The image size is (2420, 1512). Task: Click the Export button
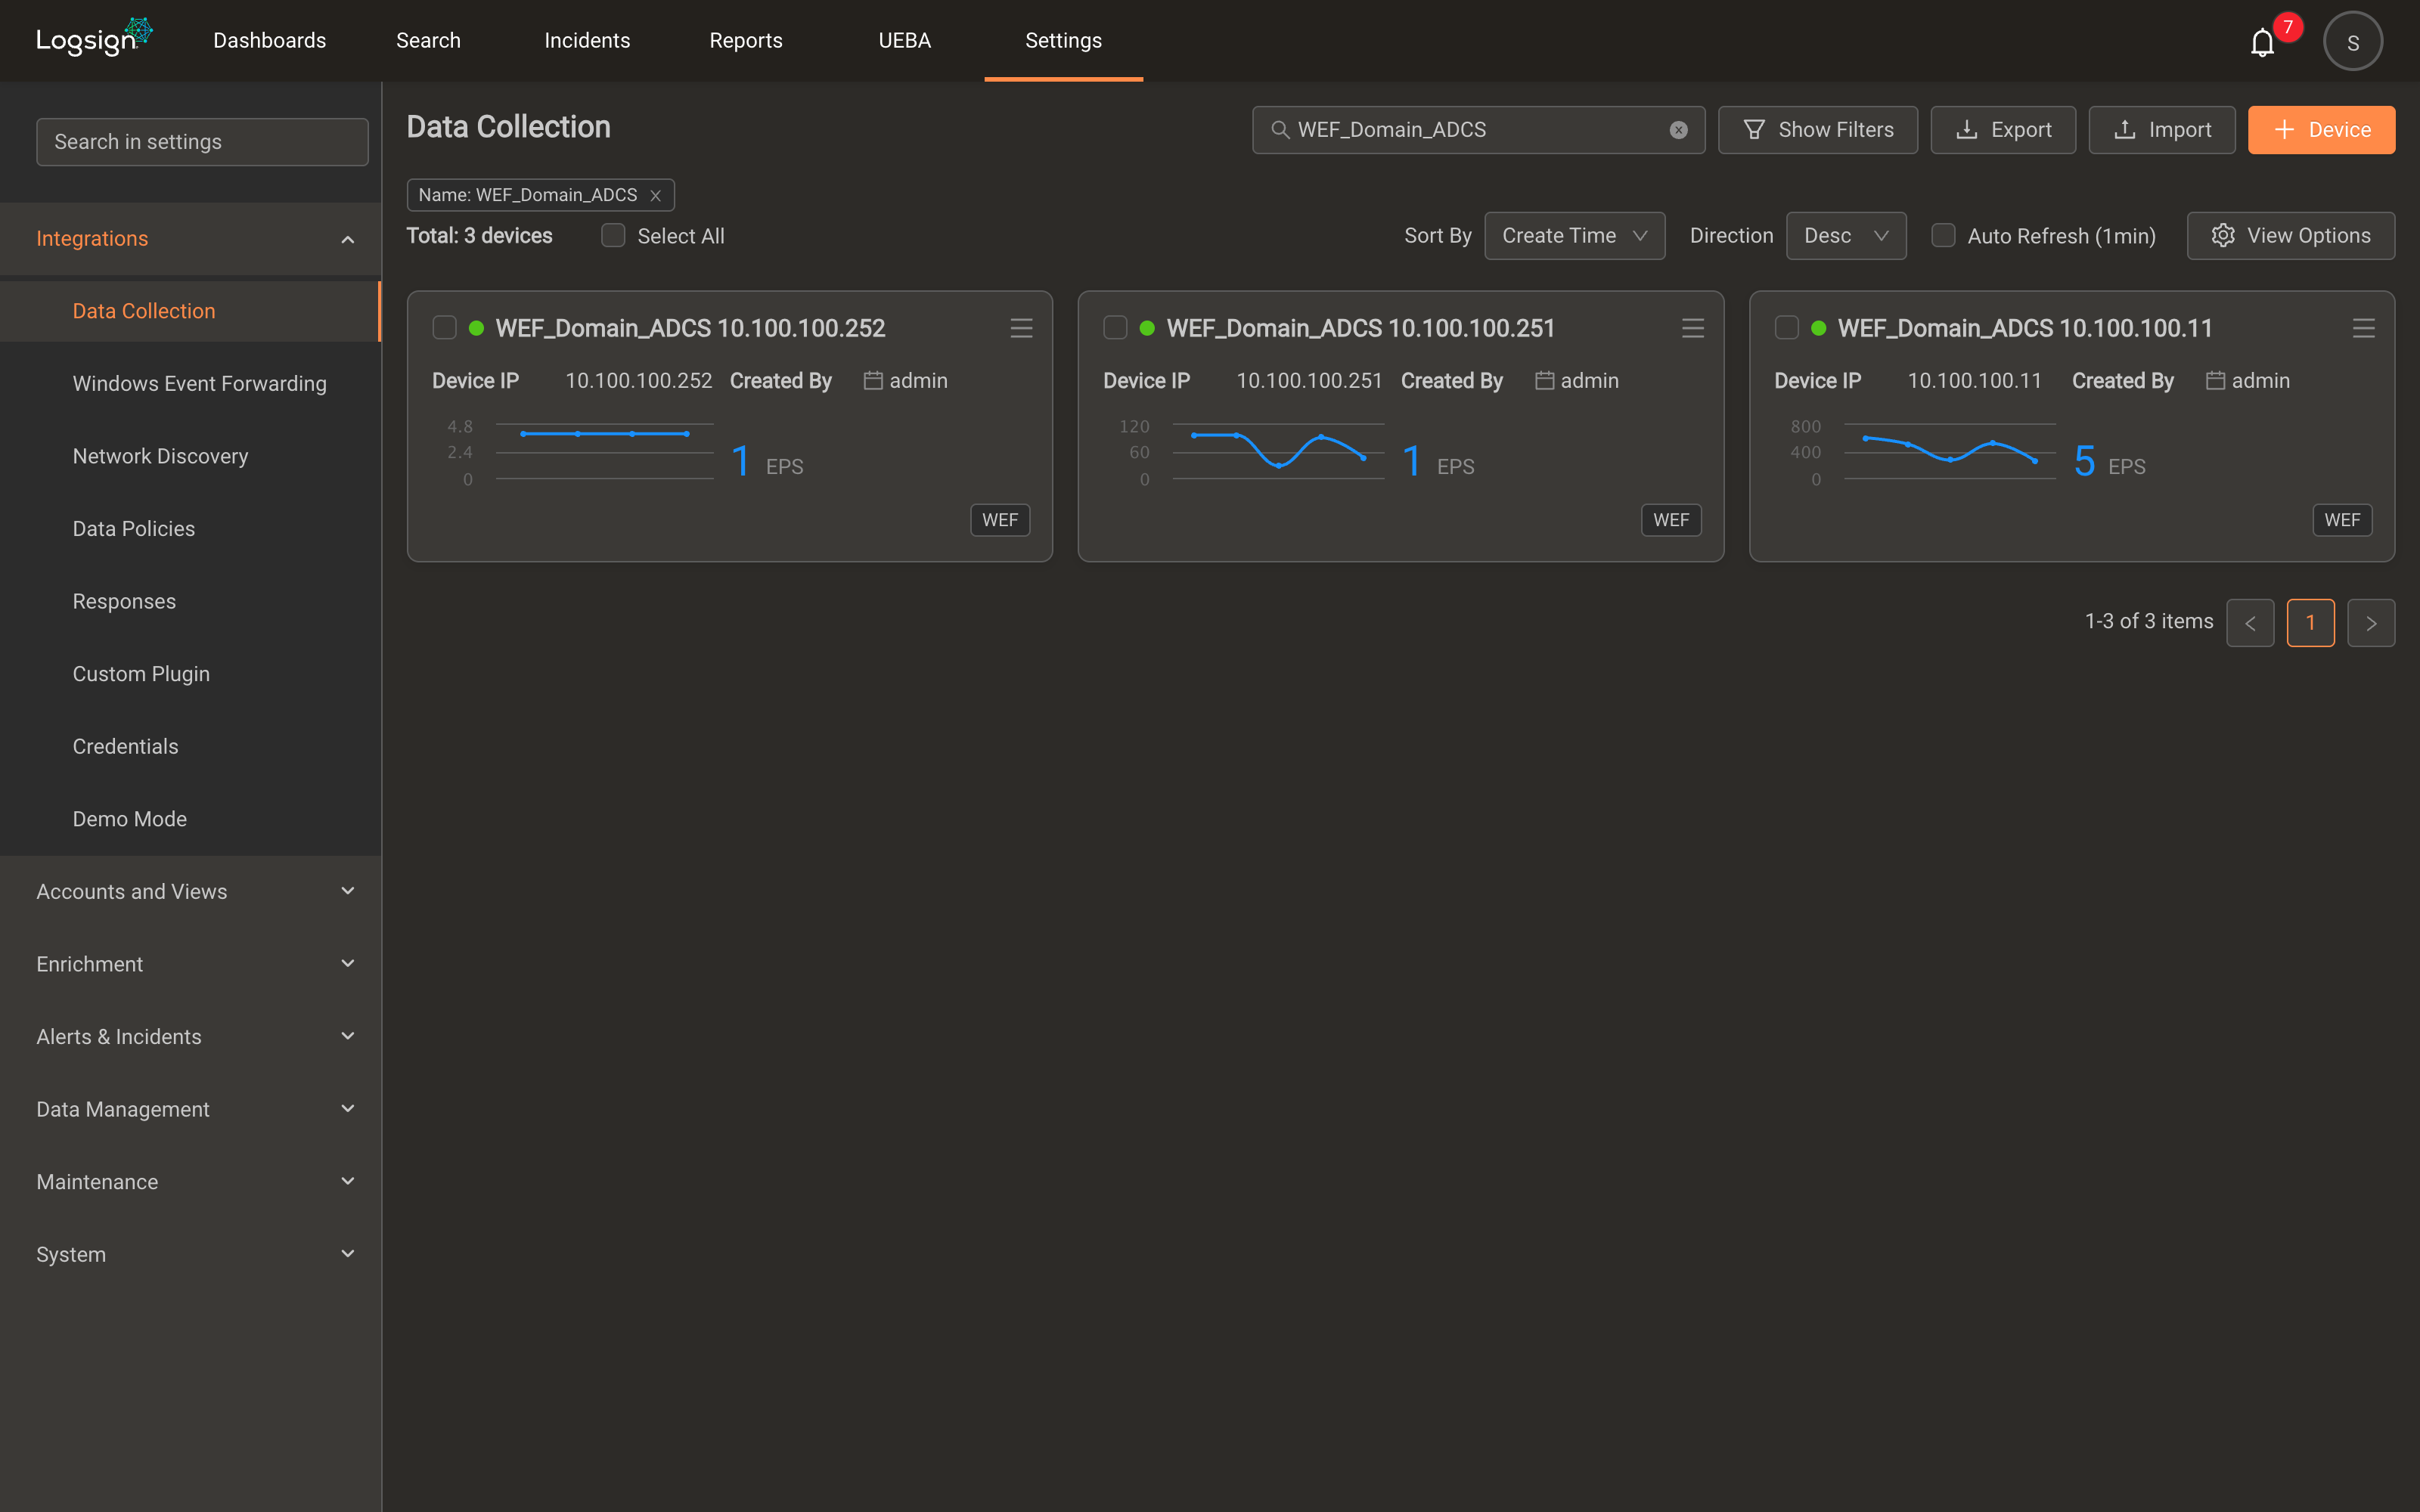click(2002, 130)
